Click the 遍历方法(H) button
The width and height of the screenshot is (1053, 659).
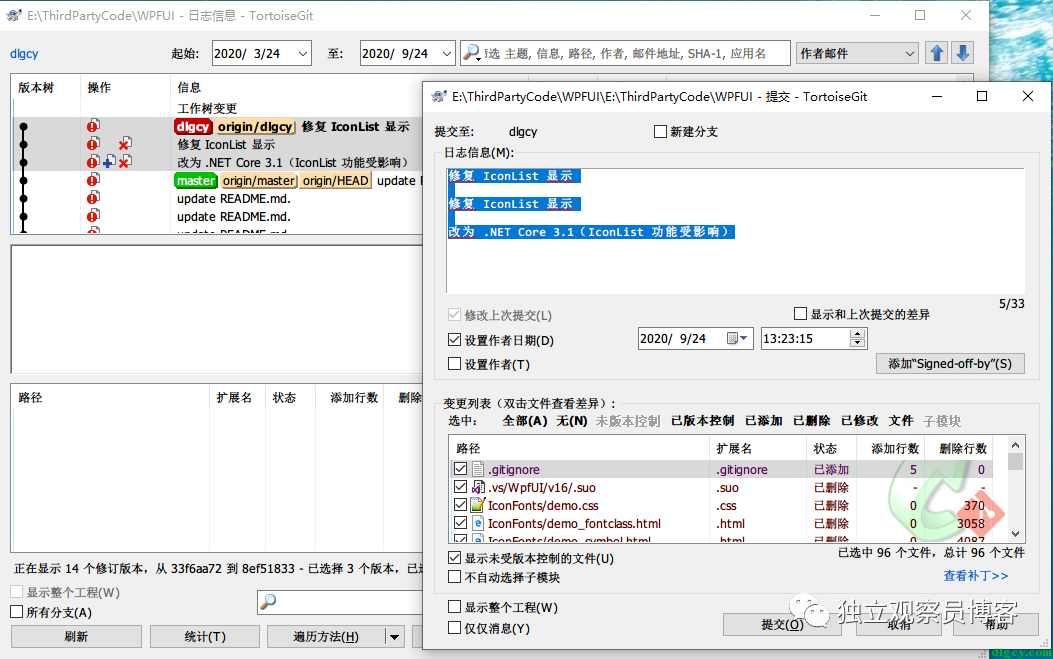(326, 636)
